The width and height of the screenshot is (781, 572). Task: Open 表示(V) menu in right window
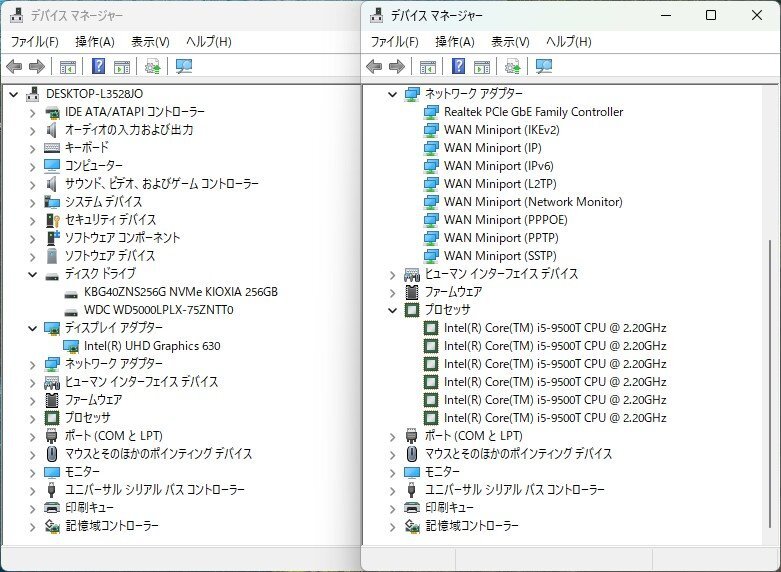510,42
